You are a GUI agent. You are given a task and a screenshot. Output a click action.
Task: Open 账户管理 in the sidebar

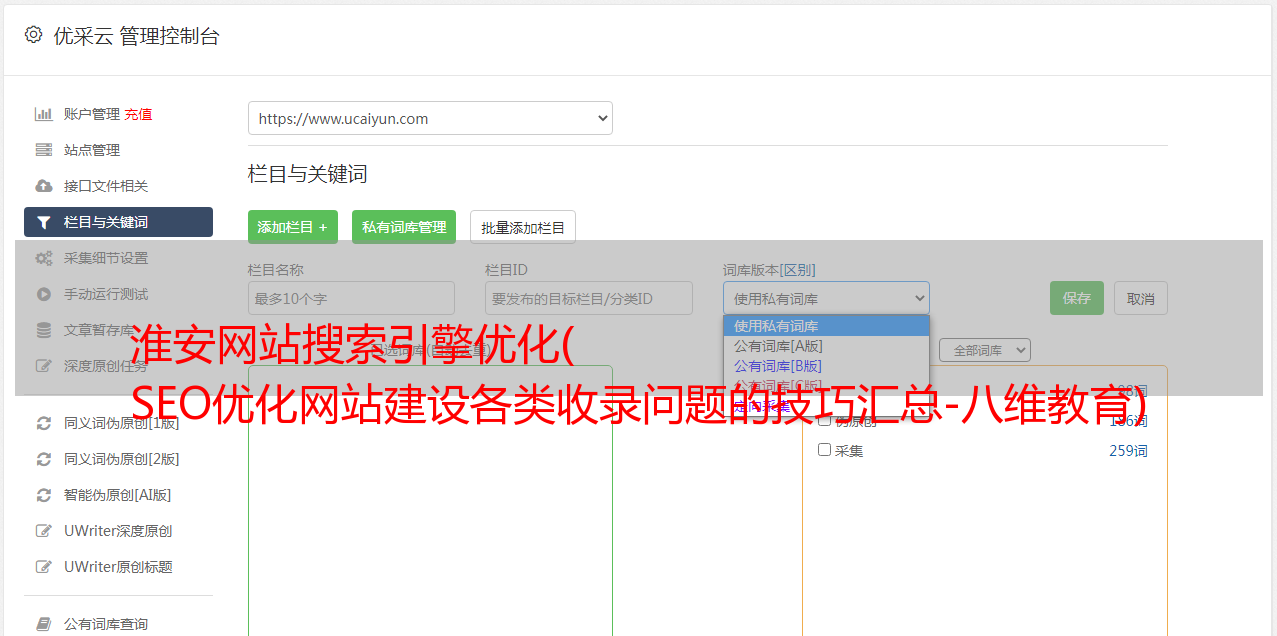click(91, 114)
